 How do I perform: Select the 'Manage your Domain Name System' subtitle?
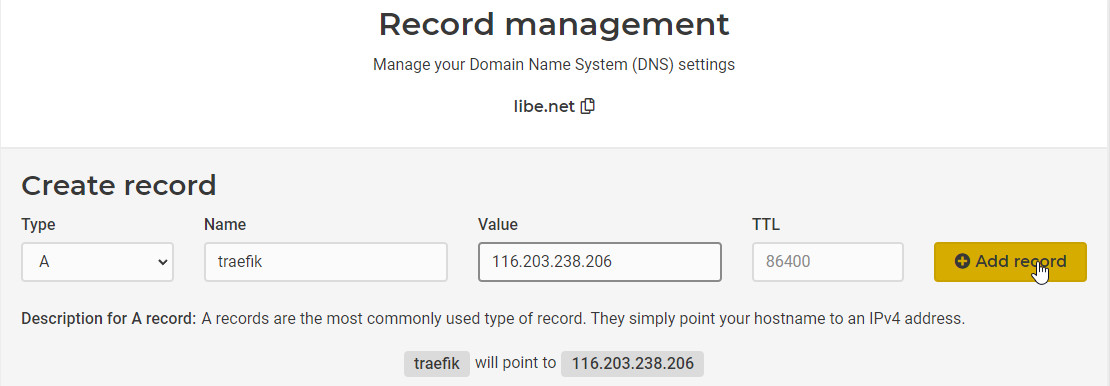554,65
